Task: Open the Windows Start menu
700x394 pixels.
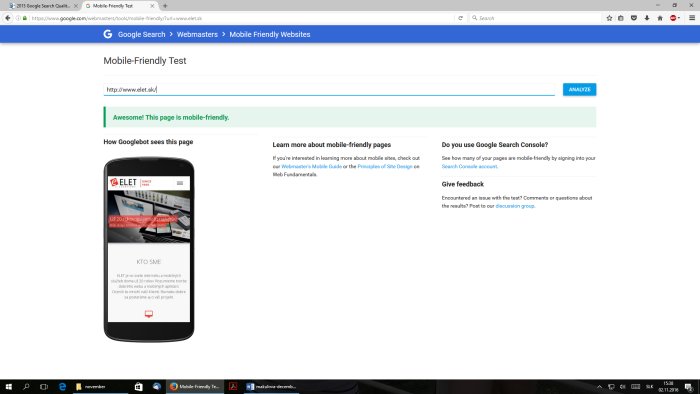Action: coord(8,386)
